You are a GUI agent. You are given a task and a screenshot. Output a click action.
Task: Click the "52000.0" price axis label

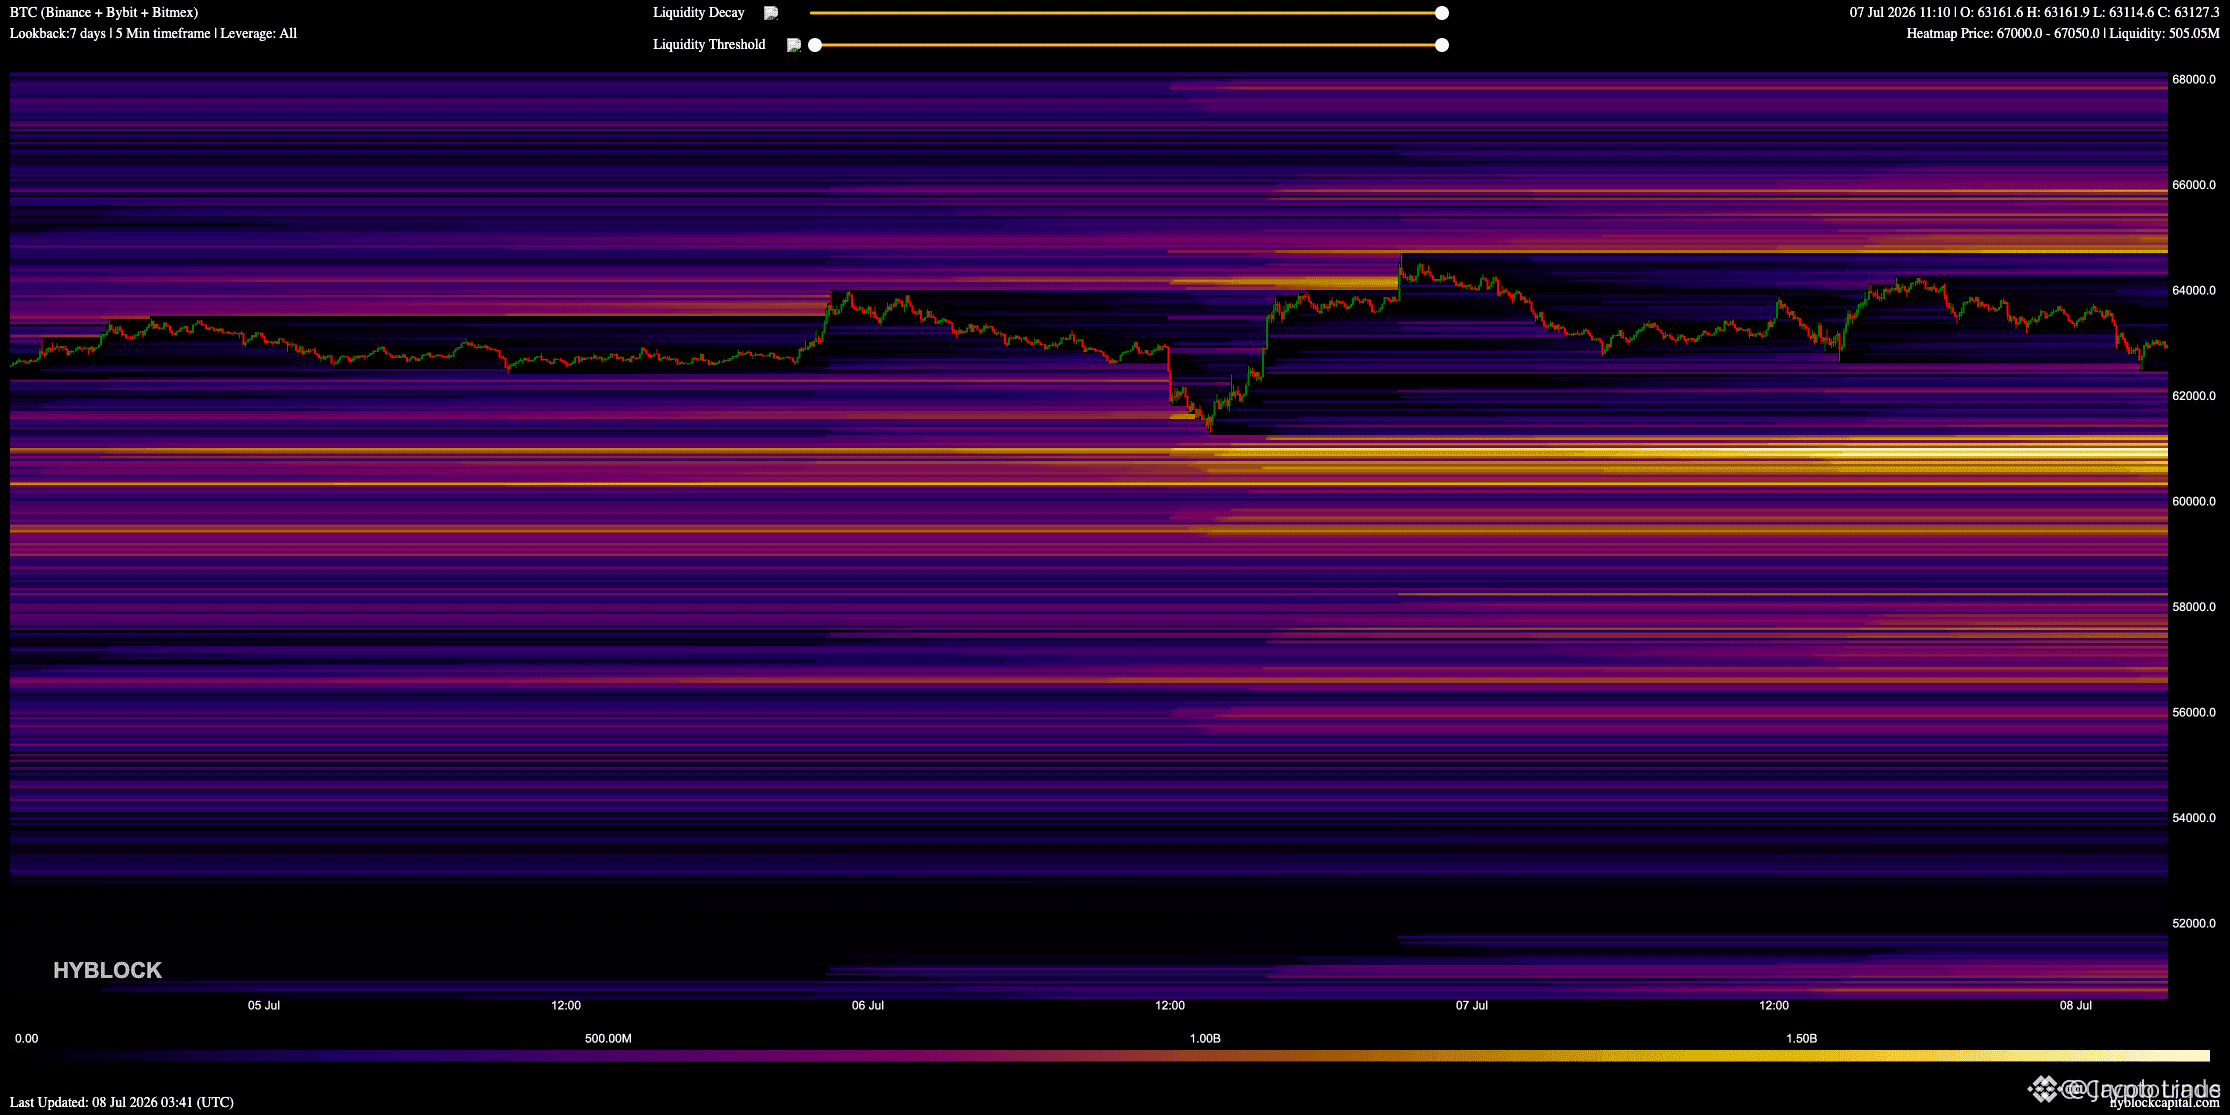coord(2194,924)
